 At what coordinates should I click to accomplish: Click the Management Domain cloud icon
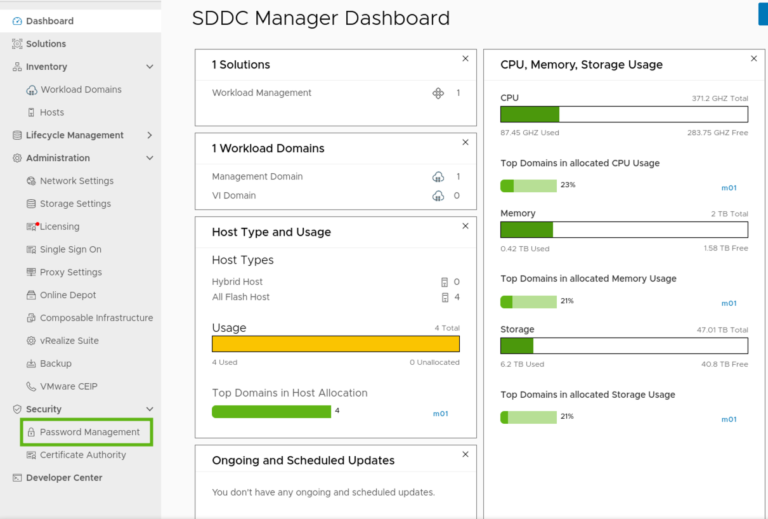pyautogui.click(x=438, y=177)
